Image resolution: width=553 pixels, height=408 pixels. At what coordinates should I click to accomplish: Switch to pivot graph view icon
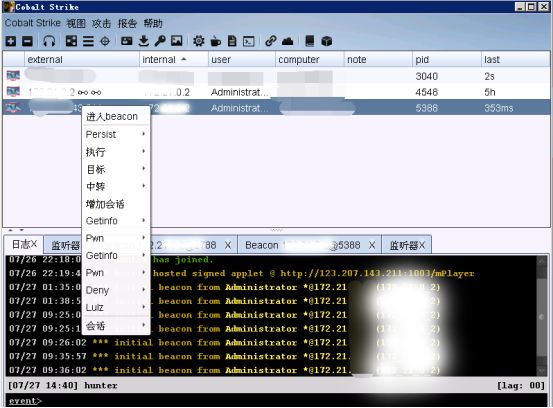pyautogui.click(x=71, y=41)
